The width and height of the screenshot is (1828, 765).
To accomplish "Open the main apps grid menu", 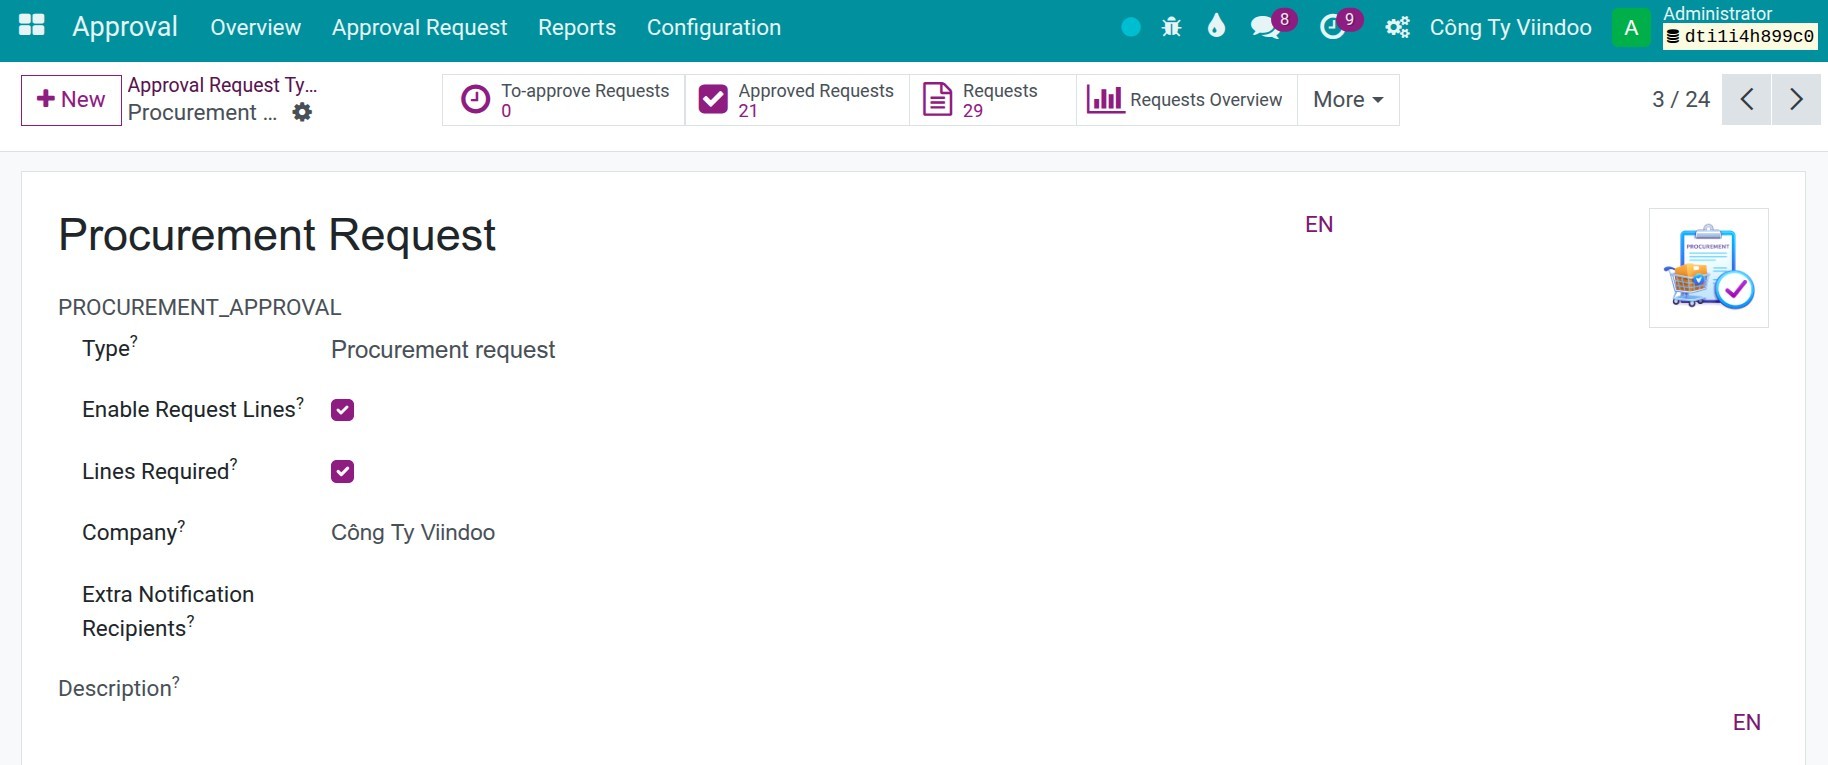I will (32, 26).
